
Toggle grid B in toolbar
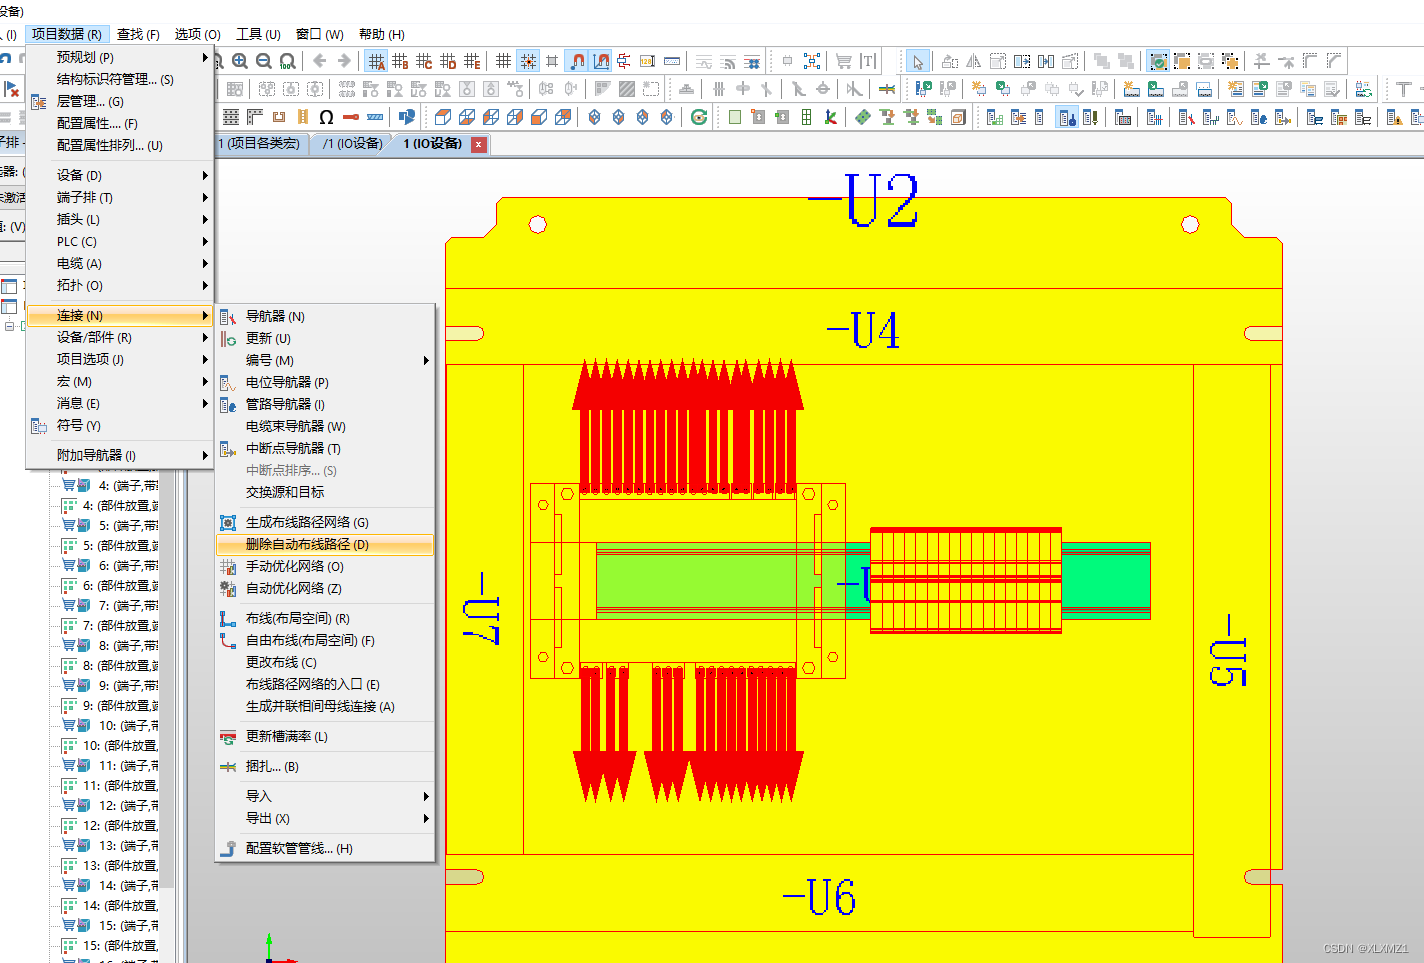coord(400,61)
